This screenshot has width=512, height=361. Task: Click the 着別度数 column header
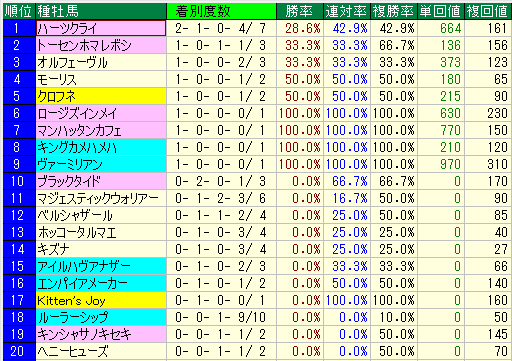click(221, 11)
